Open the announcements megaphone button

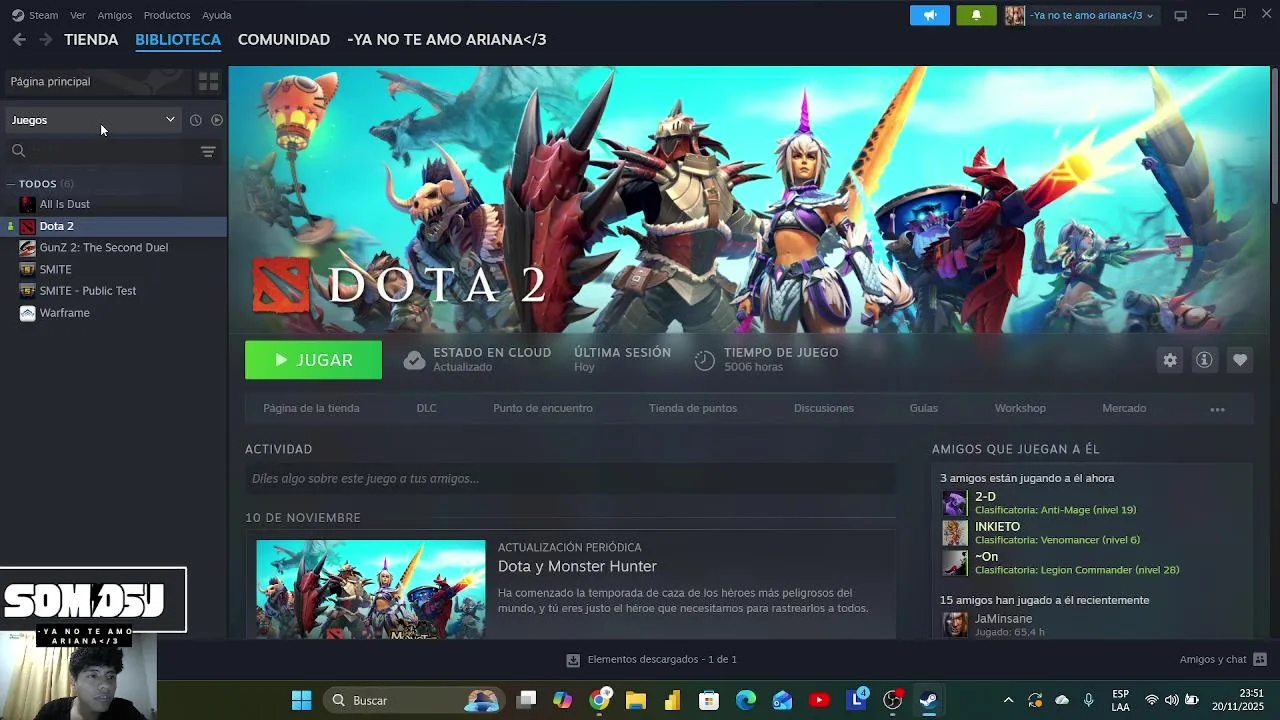point(930,15)
